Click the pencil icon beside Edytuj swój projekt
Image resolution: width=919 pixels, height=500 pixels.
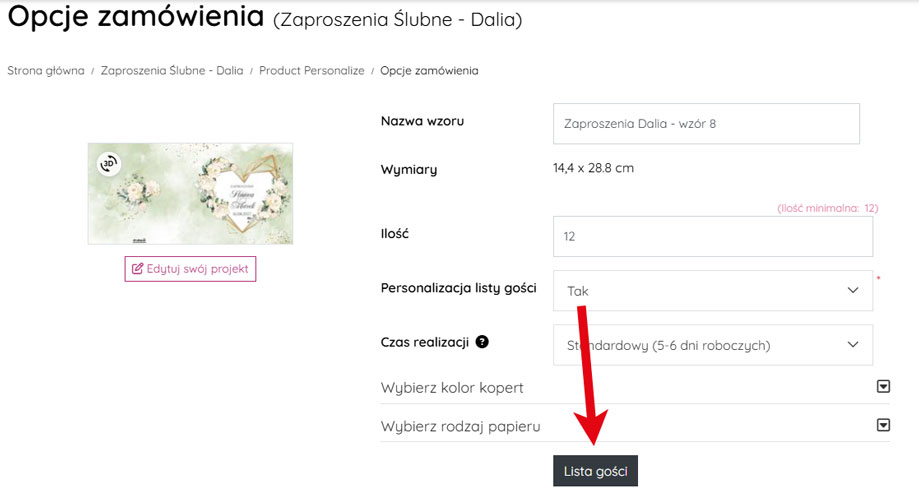(138, 269)
